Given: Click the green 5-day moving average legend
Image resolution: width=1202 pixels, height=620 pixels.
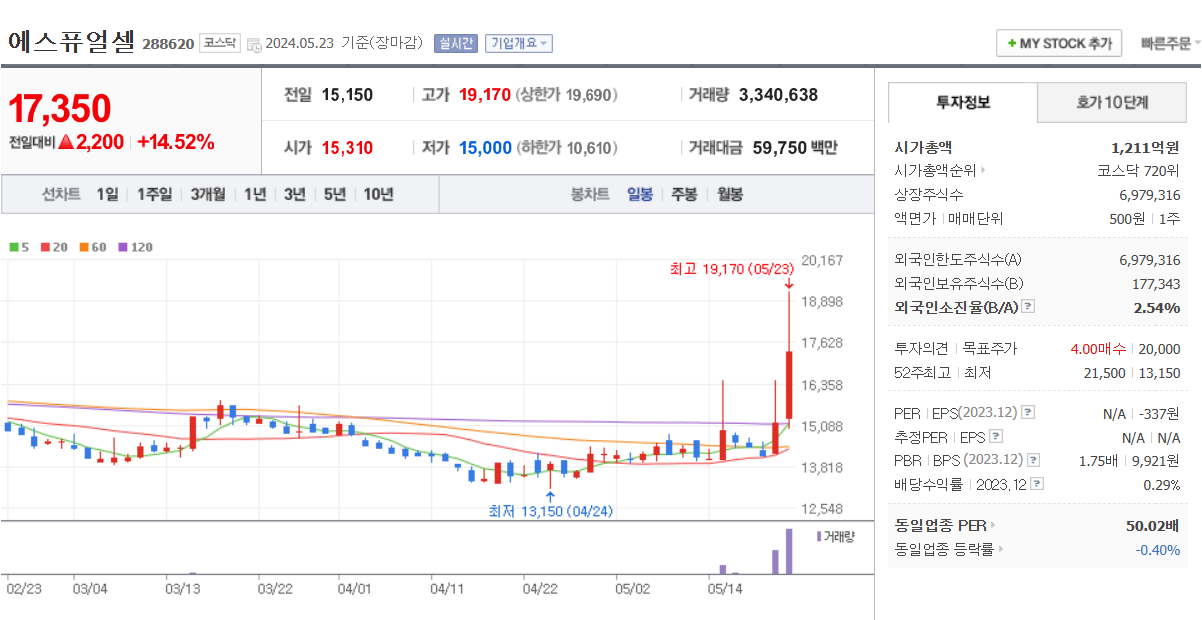Looking at the screenshot, I should (x=19, y=247).
